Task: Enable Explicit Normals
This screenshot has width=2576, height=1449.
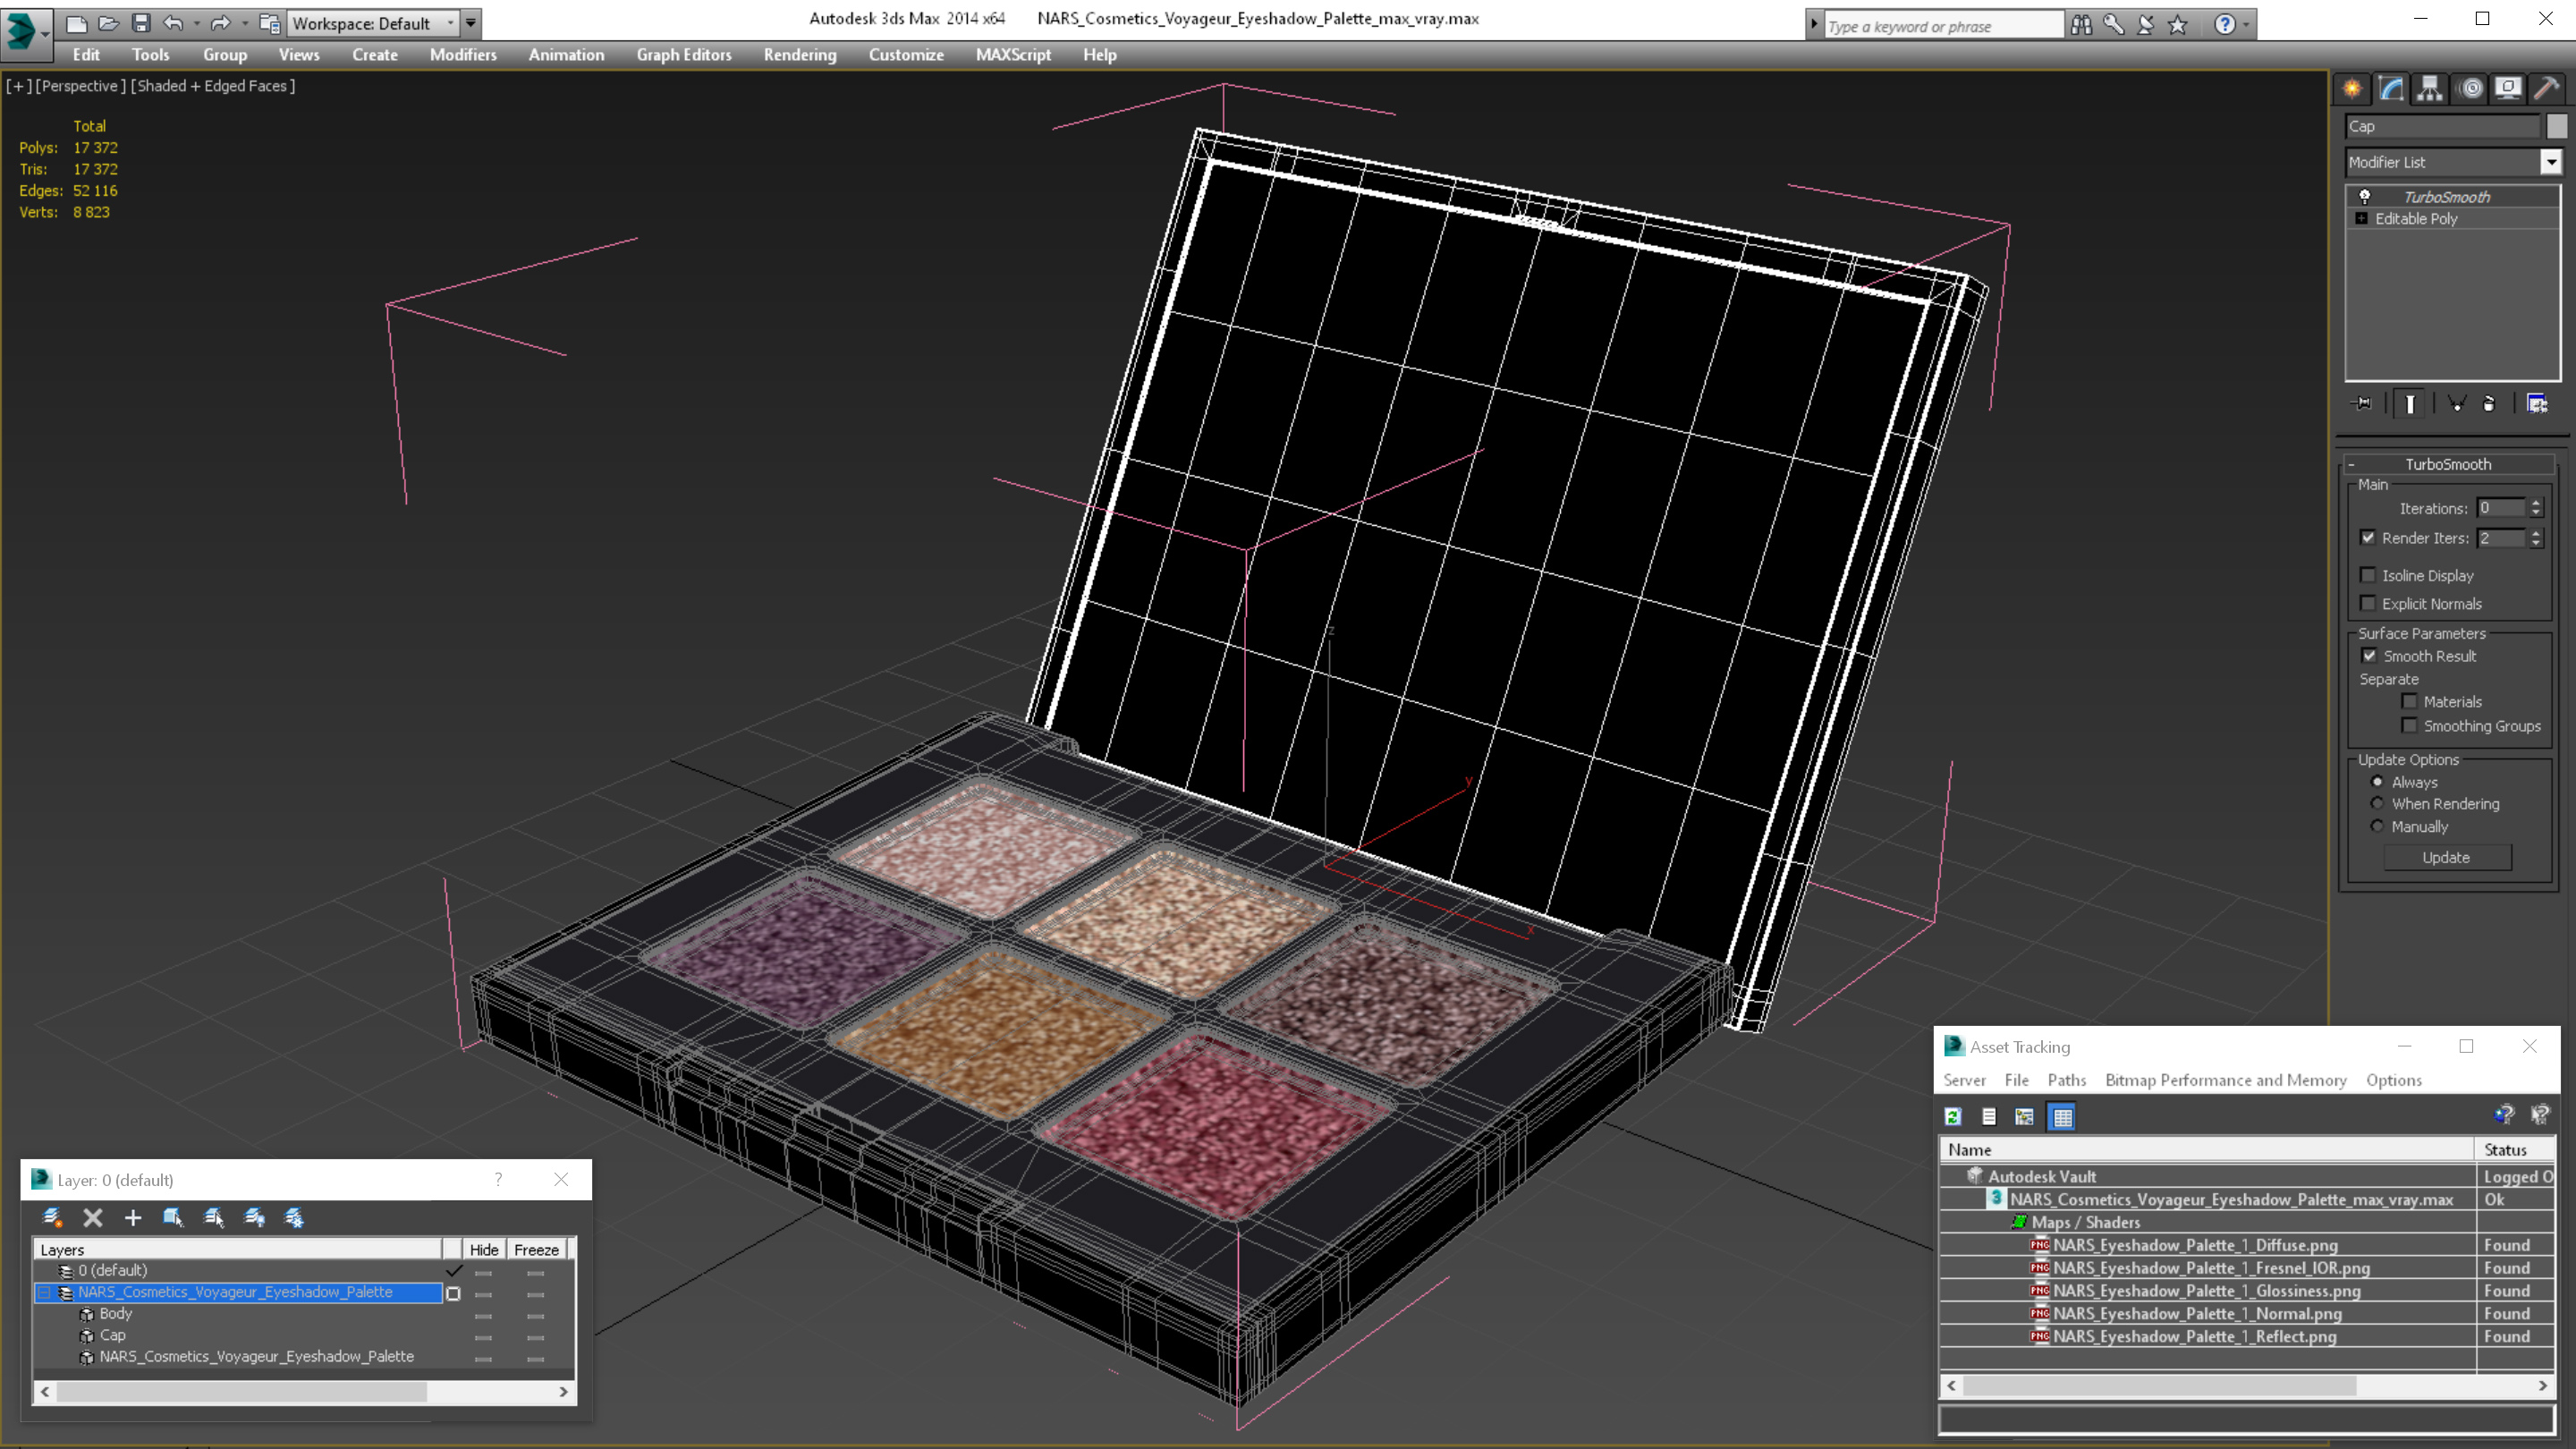Action: (2368, 603)
